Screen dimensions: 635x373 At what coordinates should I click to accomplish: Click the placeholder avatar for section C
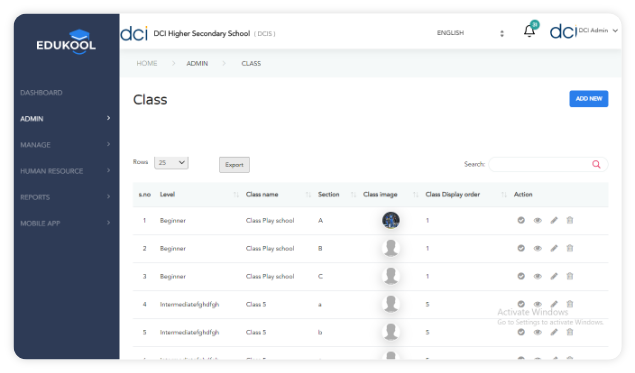click(x=391, y=276)
